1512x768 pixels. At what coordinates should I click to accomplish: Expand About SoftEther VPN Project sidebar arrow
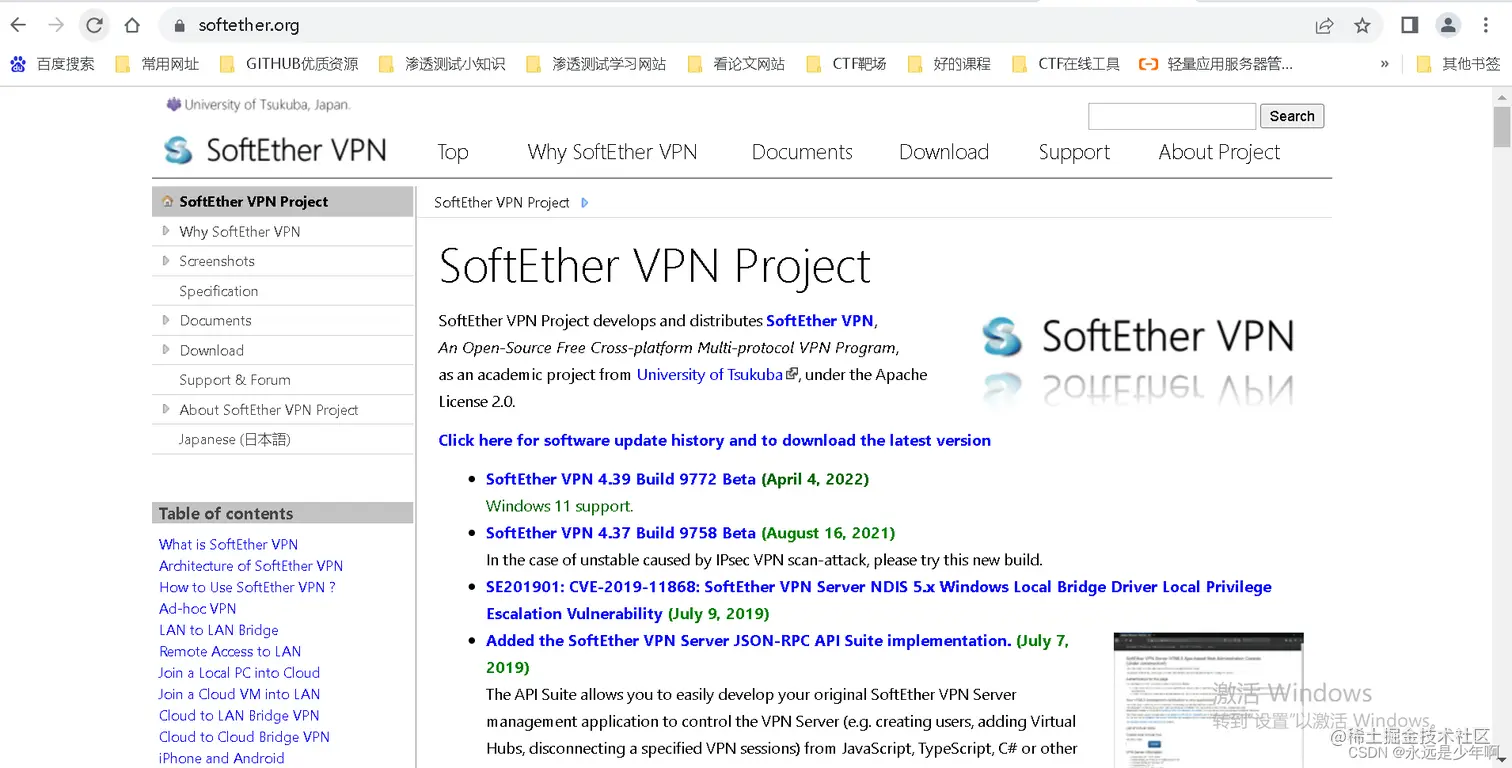click(165, 409)
